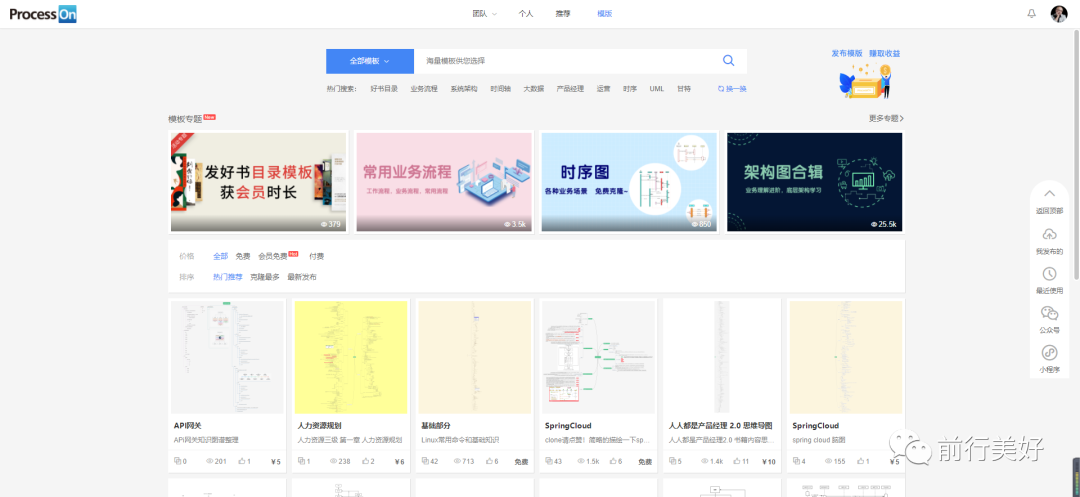Viewport: 1080px width, 497px height.
Task: Click title 人人都是产品经理 2.0 思维导图
Action: pyautogui.click(x=720, y=425)
